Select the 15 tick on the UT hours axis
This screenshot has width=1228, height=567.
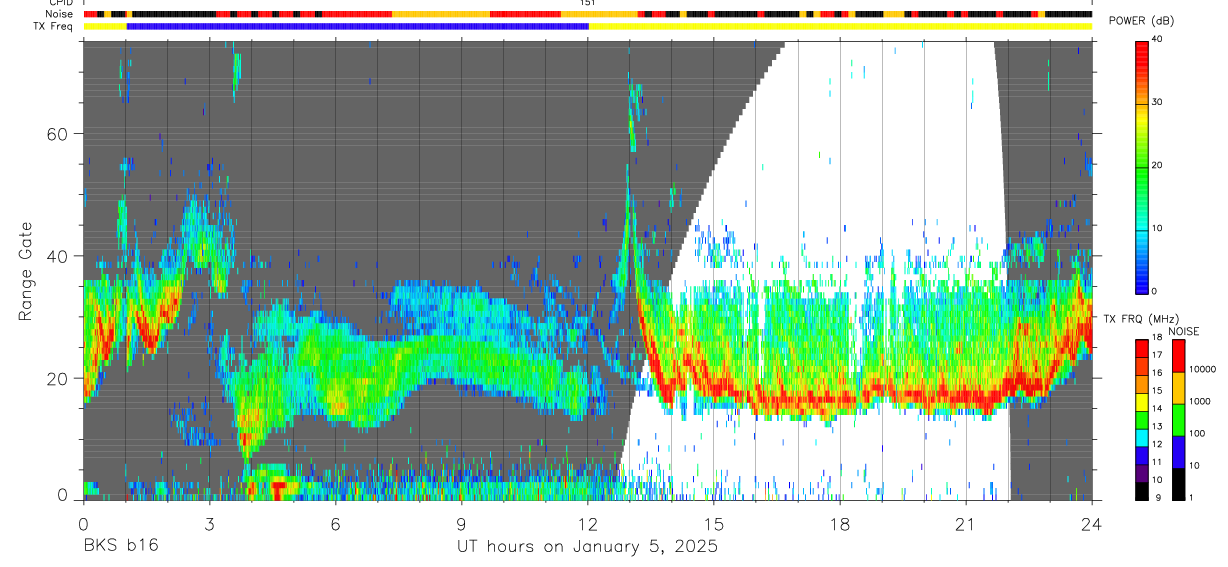714,523
